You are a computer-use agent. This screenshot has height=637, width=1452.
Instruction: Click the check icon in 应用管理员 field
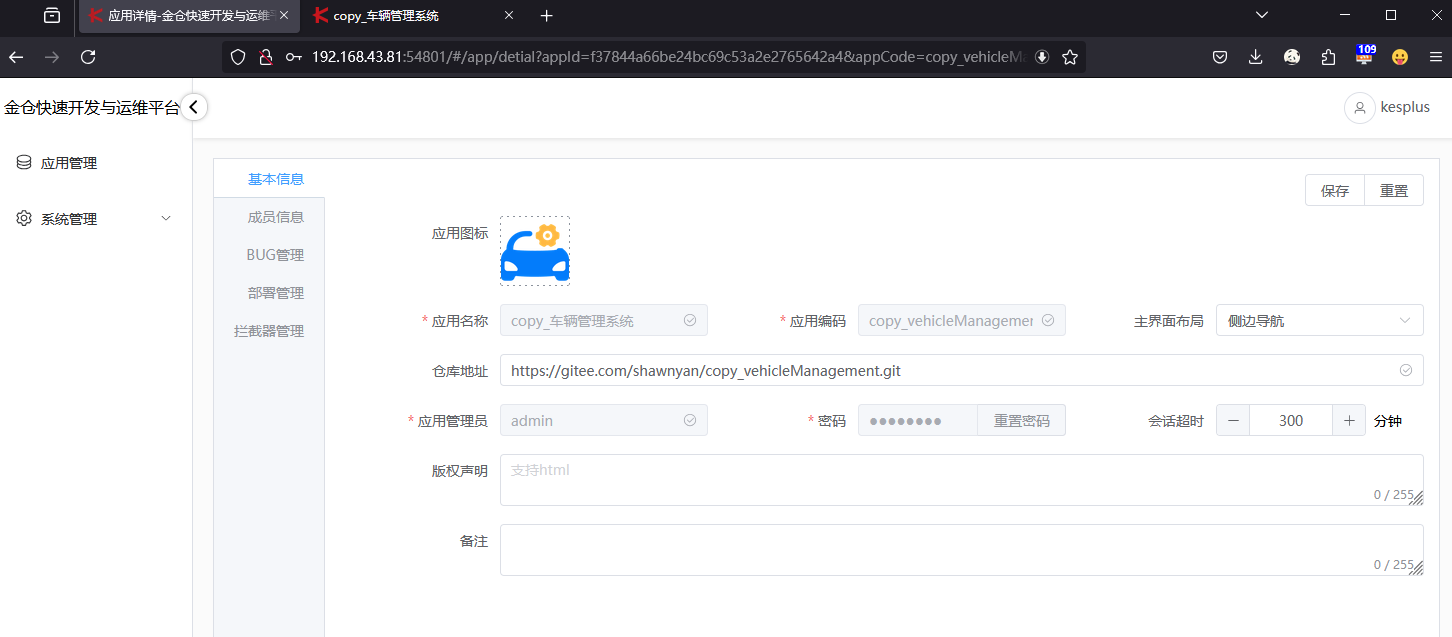click(690, 421)
